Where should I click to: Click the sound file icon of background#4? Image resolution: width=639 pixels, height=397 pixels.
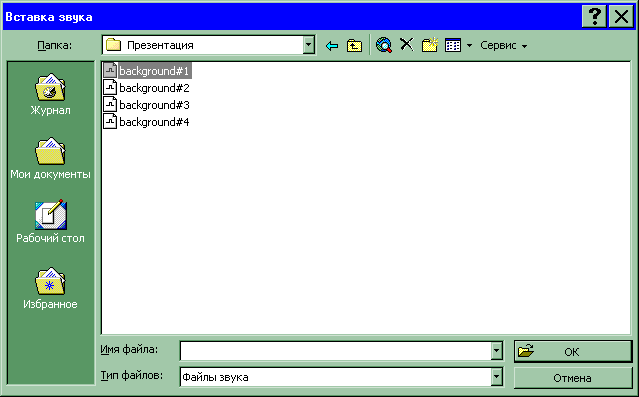coord(110,121)
